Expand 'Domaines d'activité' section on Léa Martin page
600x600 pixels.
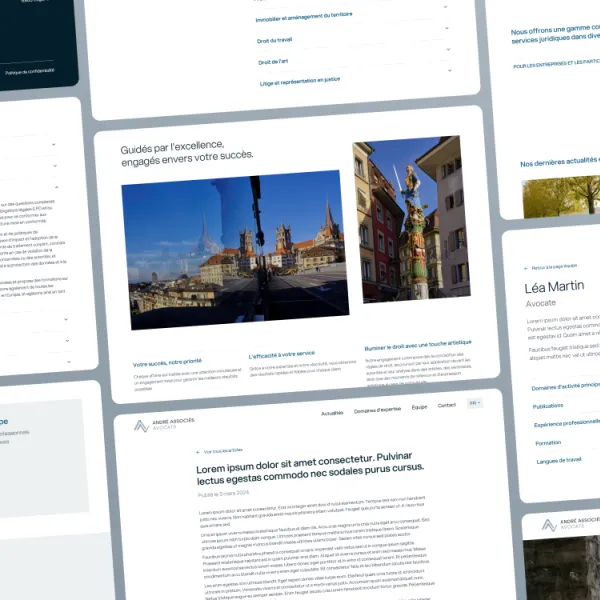point(566,386)
